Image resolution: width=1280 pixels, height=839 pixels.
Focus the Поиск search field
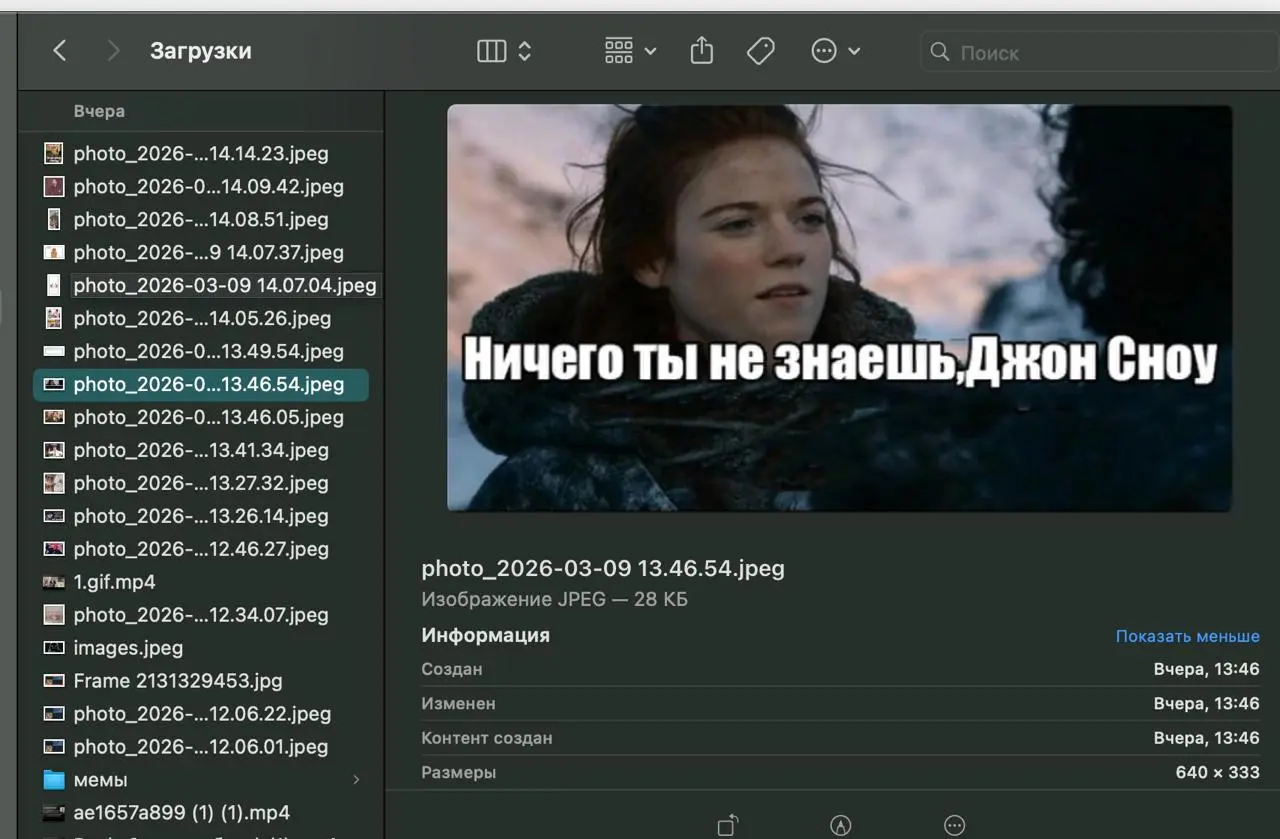pyautogui.click(x=1100, y=52)
